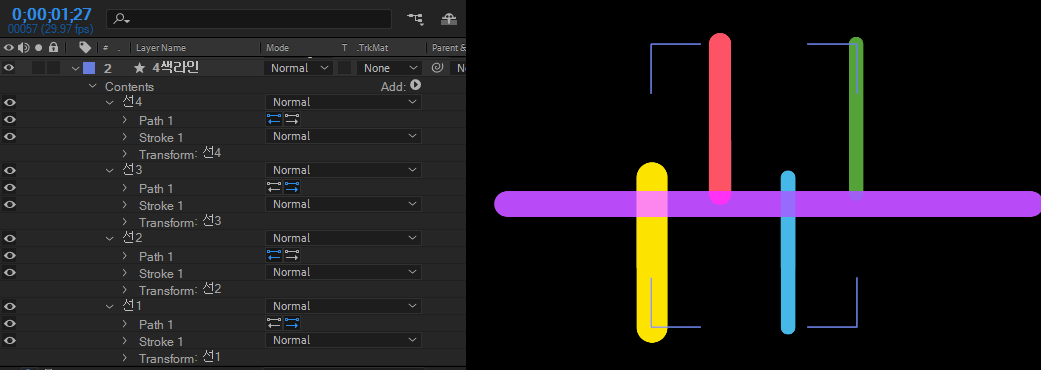Open the 선4 group blend mode dropdown
This screenshot has width=1041, height=370.
[343, 102]
